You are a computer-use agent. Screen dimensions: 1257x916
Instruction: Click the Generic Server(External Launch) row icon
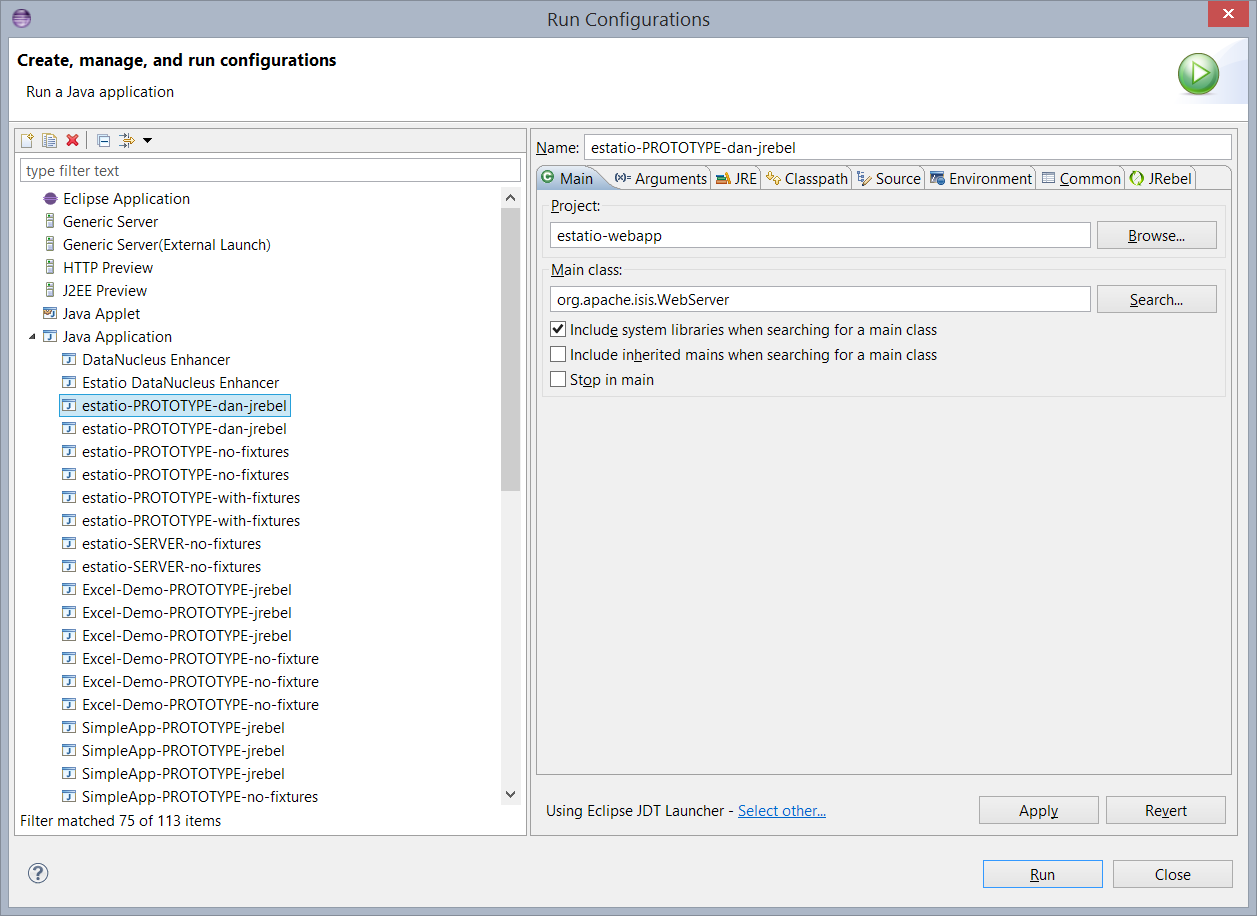(x=50, y=245)
